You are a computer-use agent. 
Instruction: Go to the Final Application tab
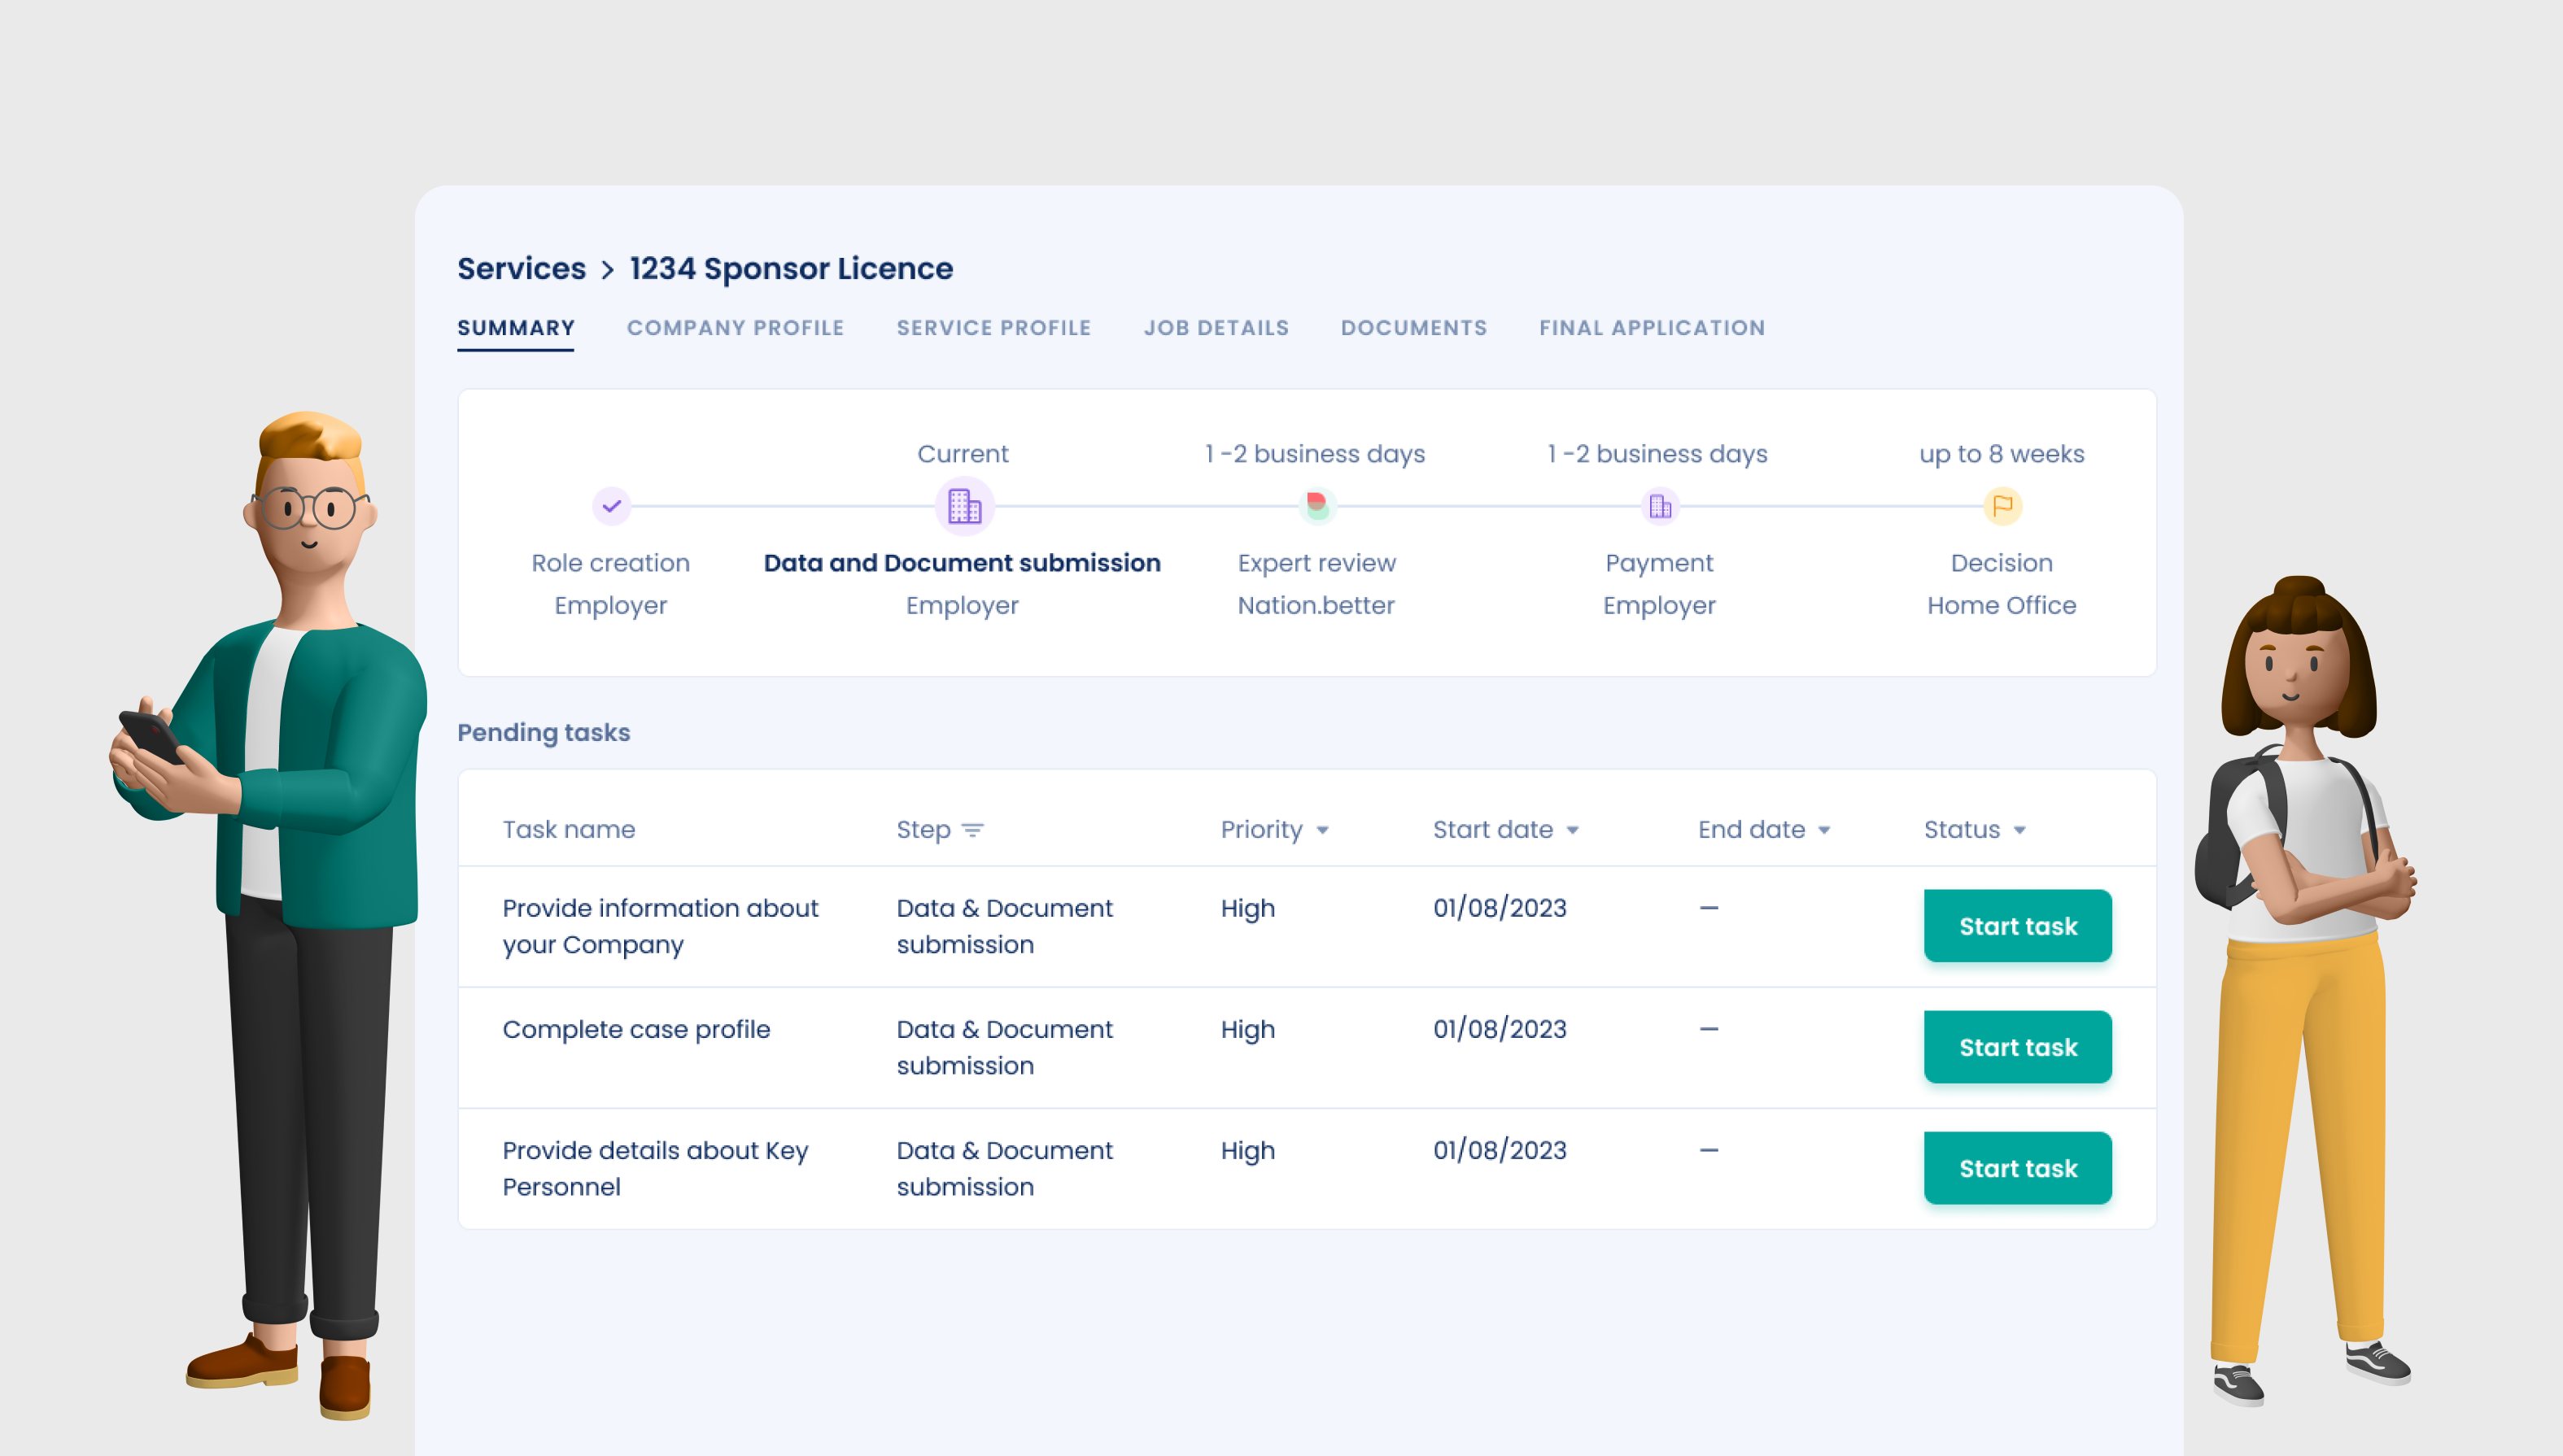pos(1651,328)
